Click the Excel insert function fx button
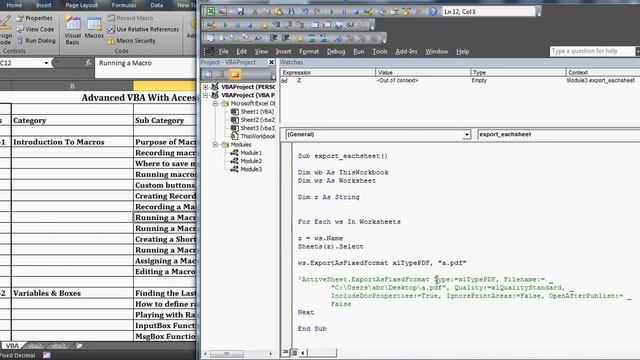 pyautogui.click(x=89, y=63)
